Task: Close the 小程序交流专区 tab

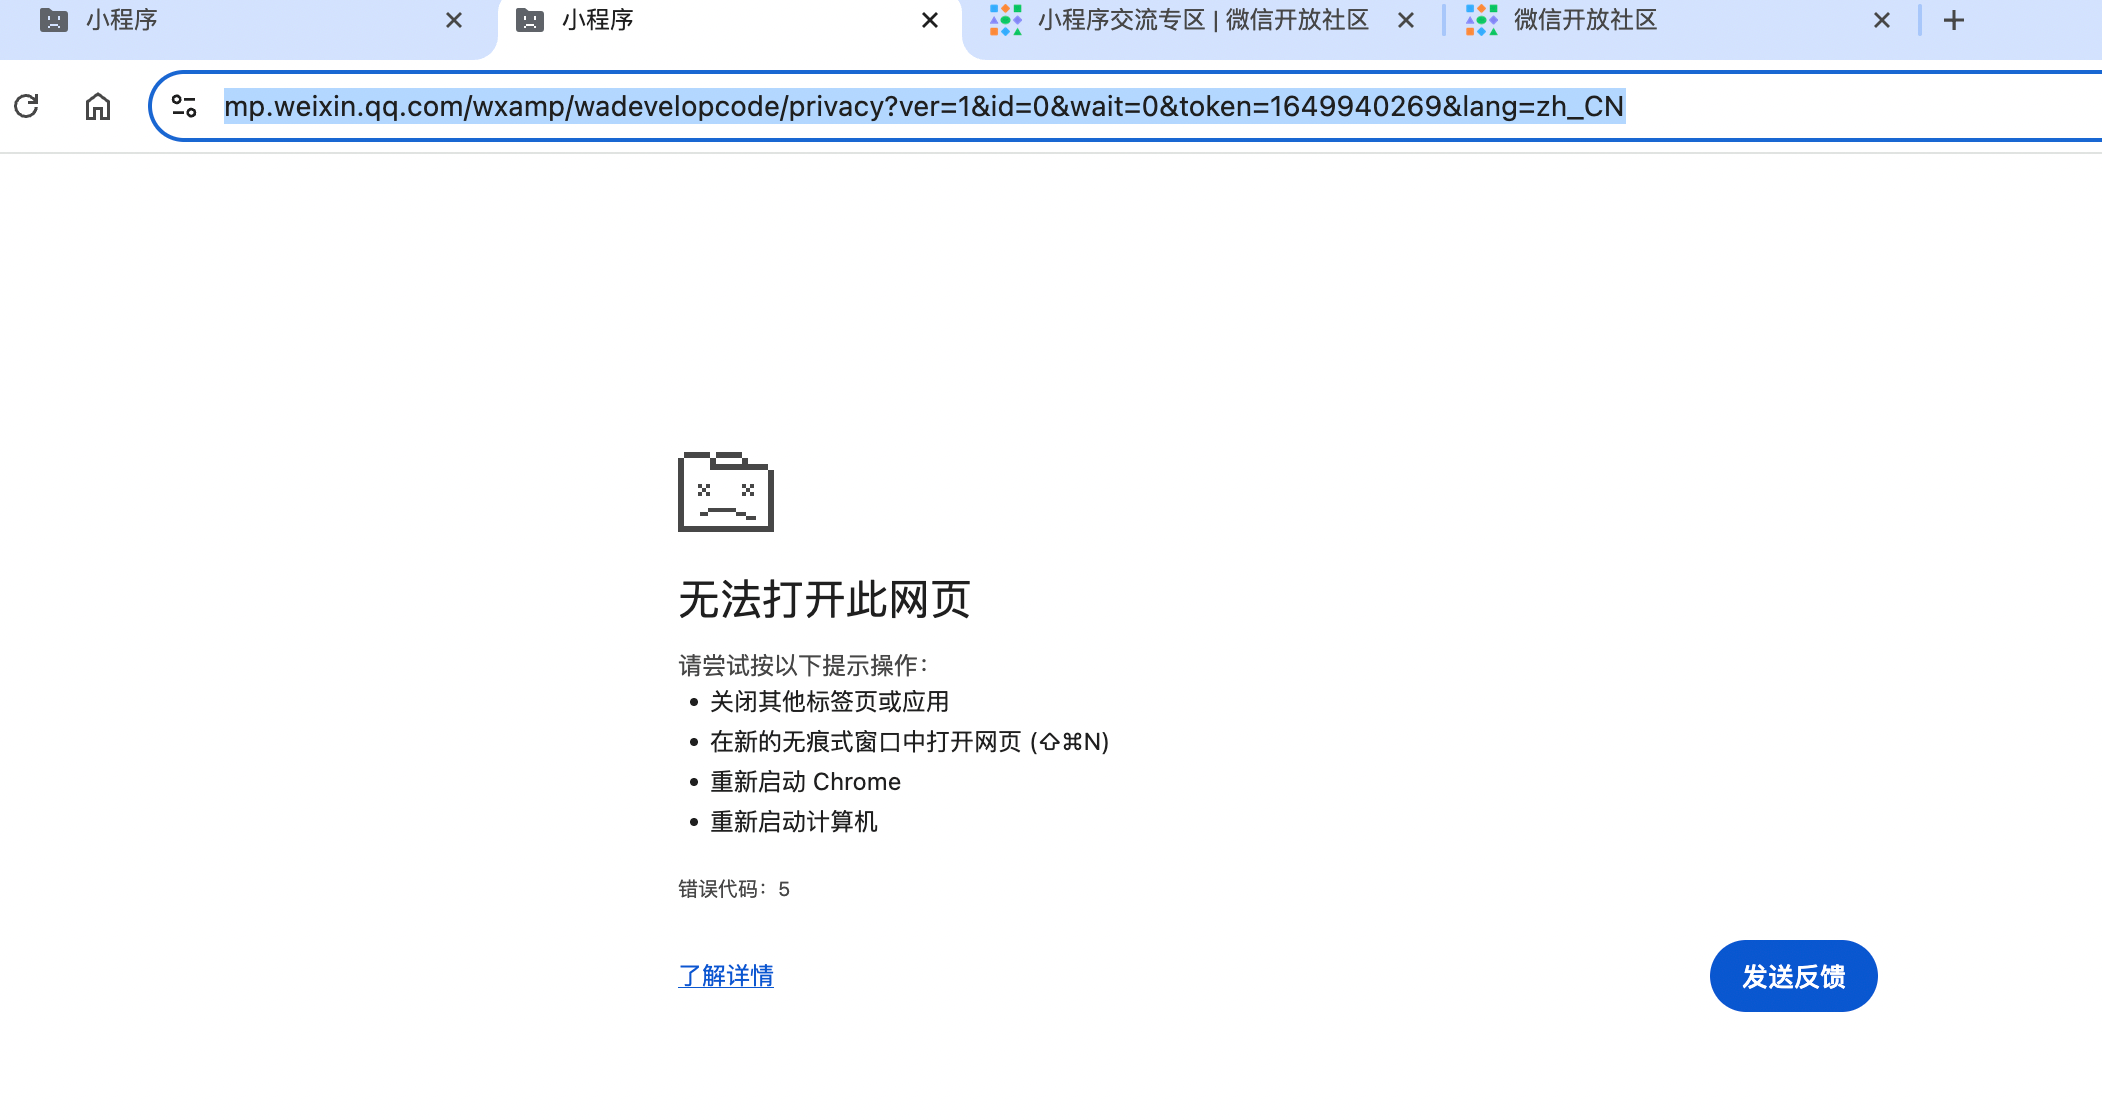Action: click(1406, 20)
